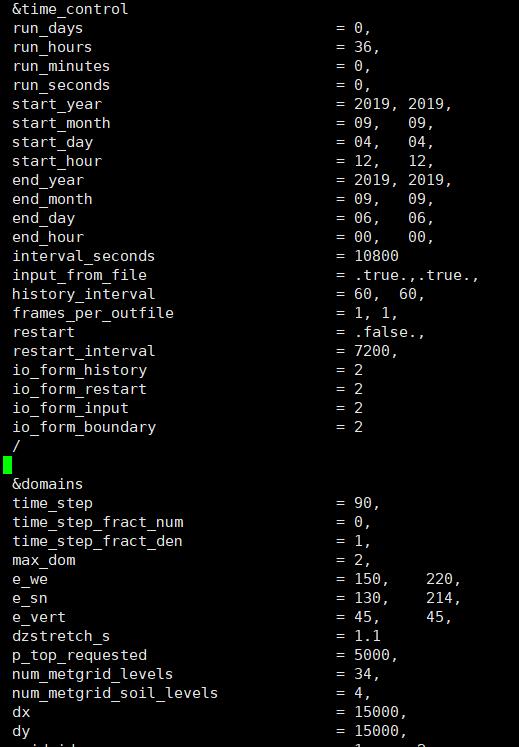This screenshot has height=747, width=519.
Task: Click the second e_sn value 214
Action: point(439,598)
